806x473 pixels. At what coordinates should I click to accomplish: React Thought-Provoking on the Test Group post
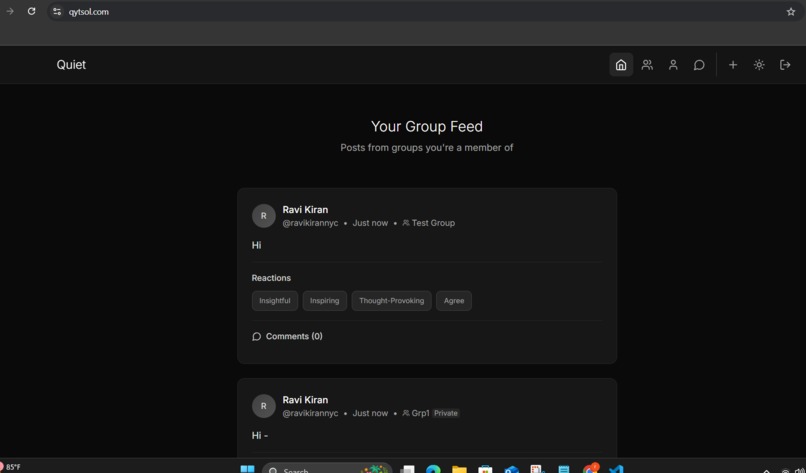tap(391, 301)
